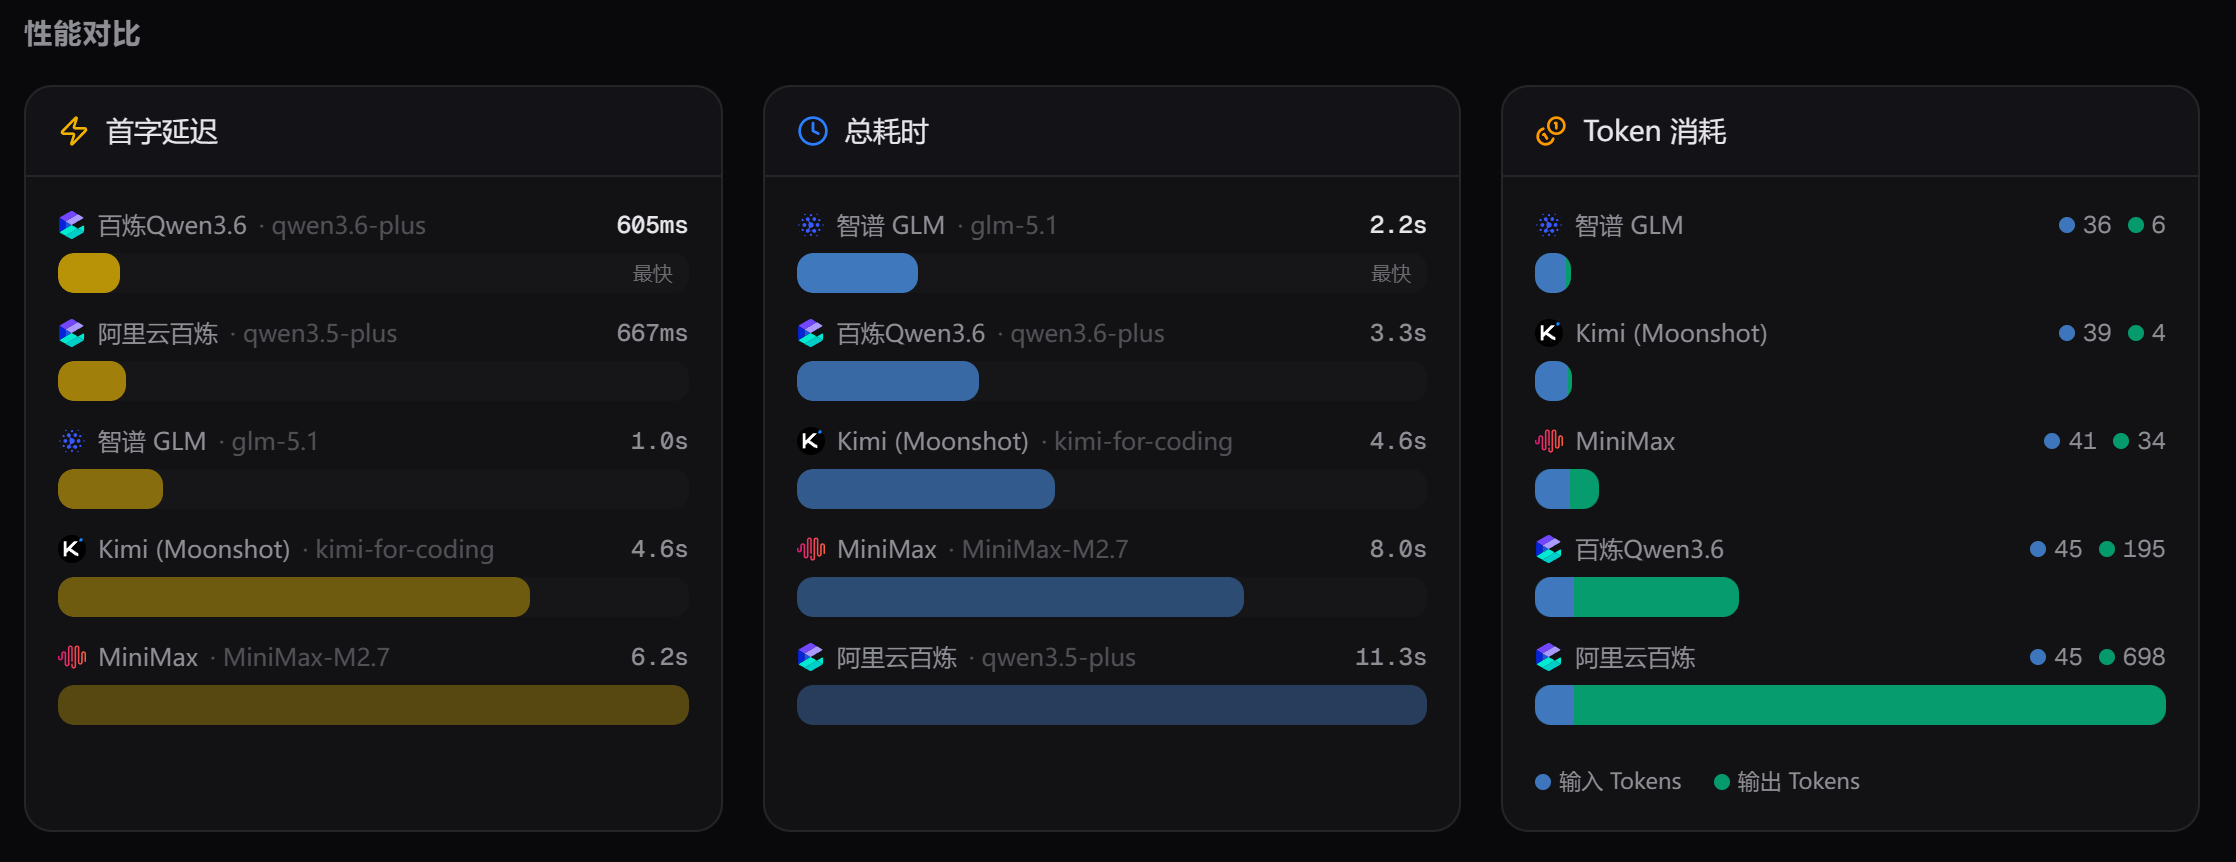The image size is (2236, 862).
Task: Click the coins icon beside Token 消耗
Action: click(x=1550, y=131)
